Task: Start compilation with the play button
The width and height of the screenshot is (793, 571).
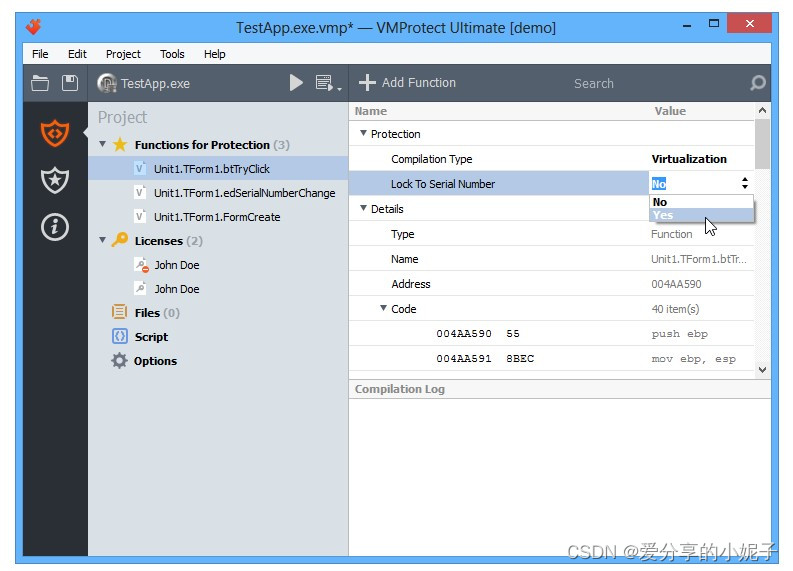Action: tap(296, 82)
